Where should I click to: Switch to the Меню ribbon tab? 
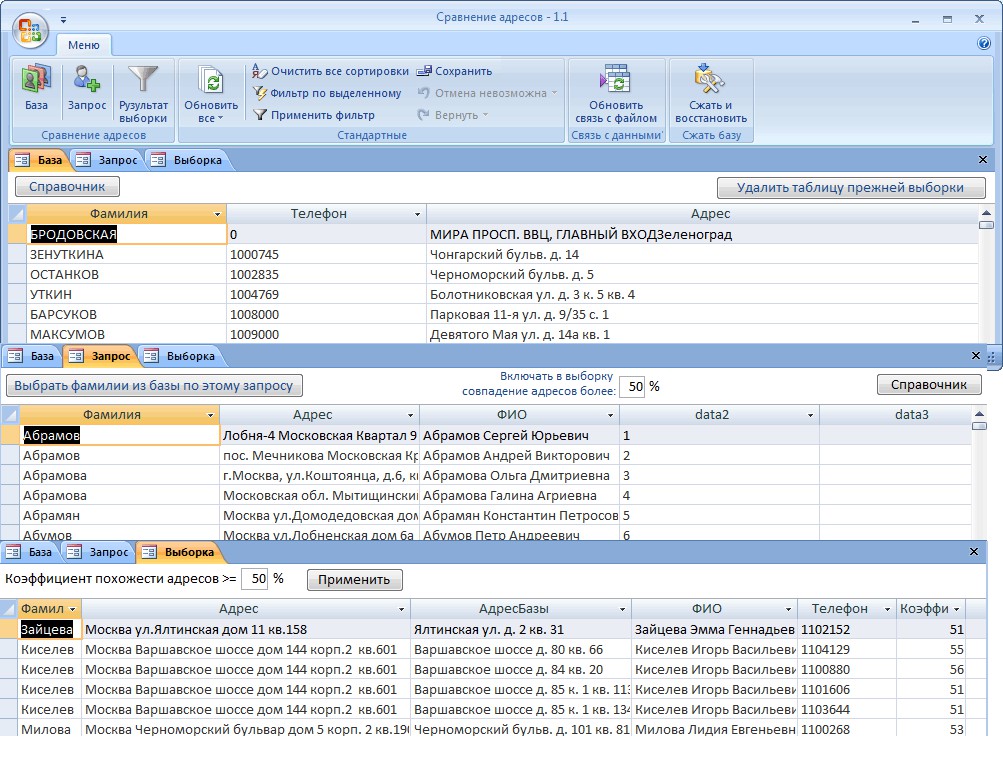84,45
